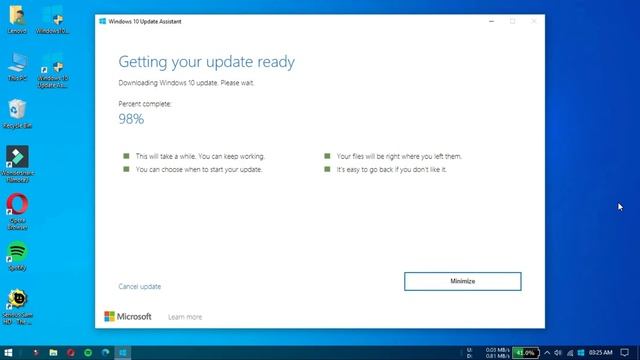The width and height of the screenshot is (640, 360).
Task: Open Windows 10 Update Assistant desktop shortcut
Action: 53,70
